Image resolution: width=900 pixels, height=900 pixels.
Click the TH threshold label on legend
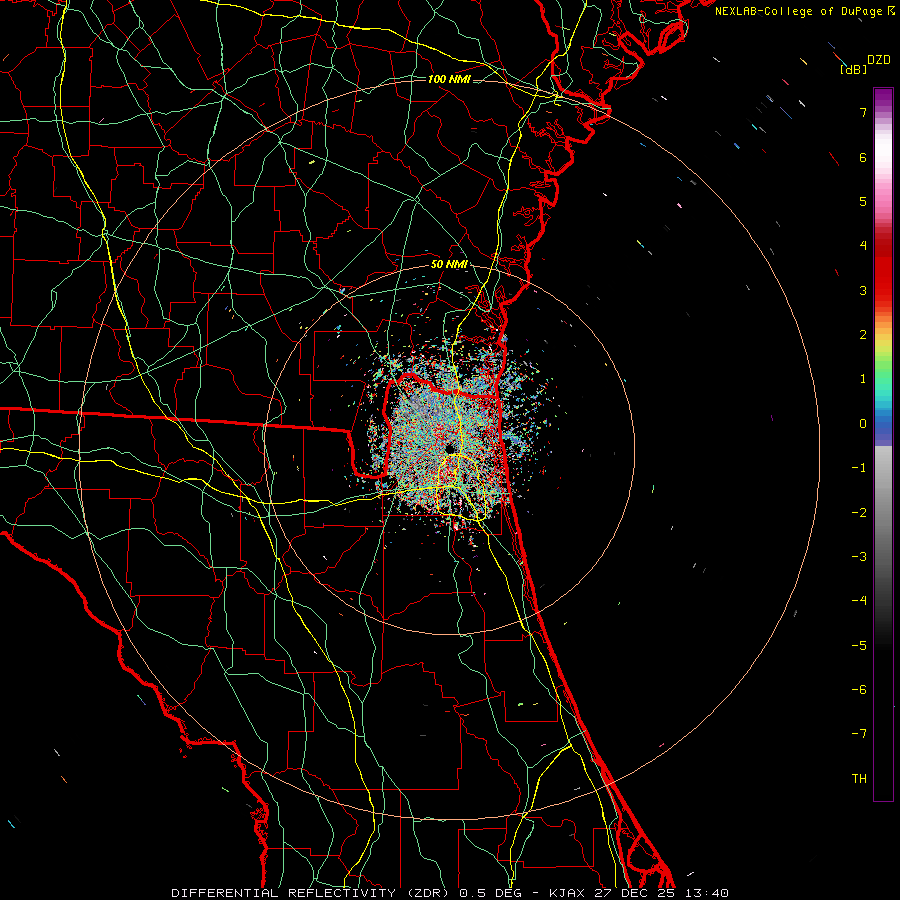[x=859, y=779]
